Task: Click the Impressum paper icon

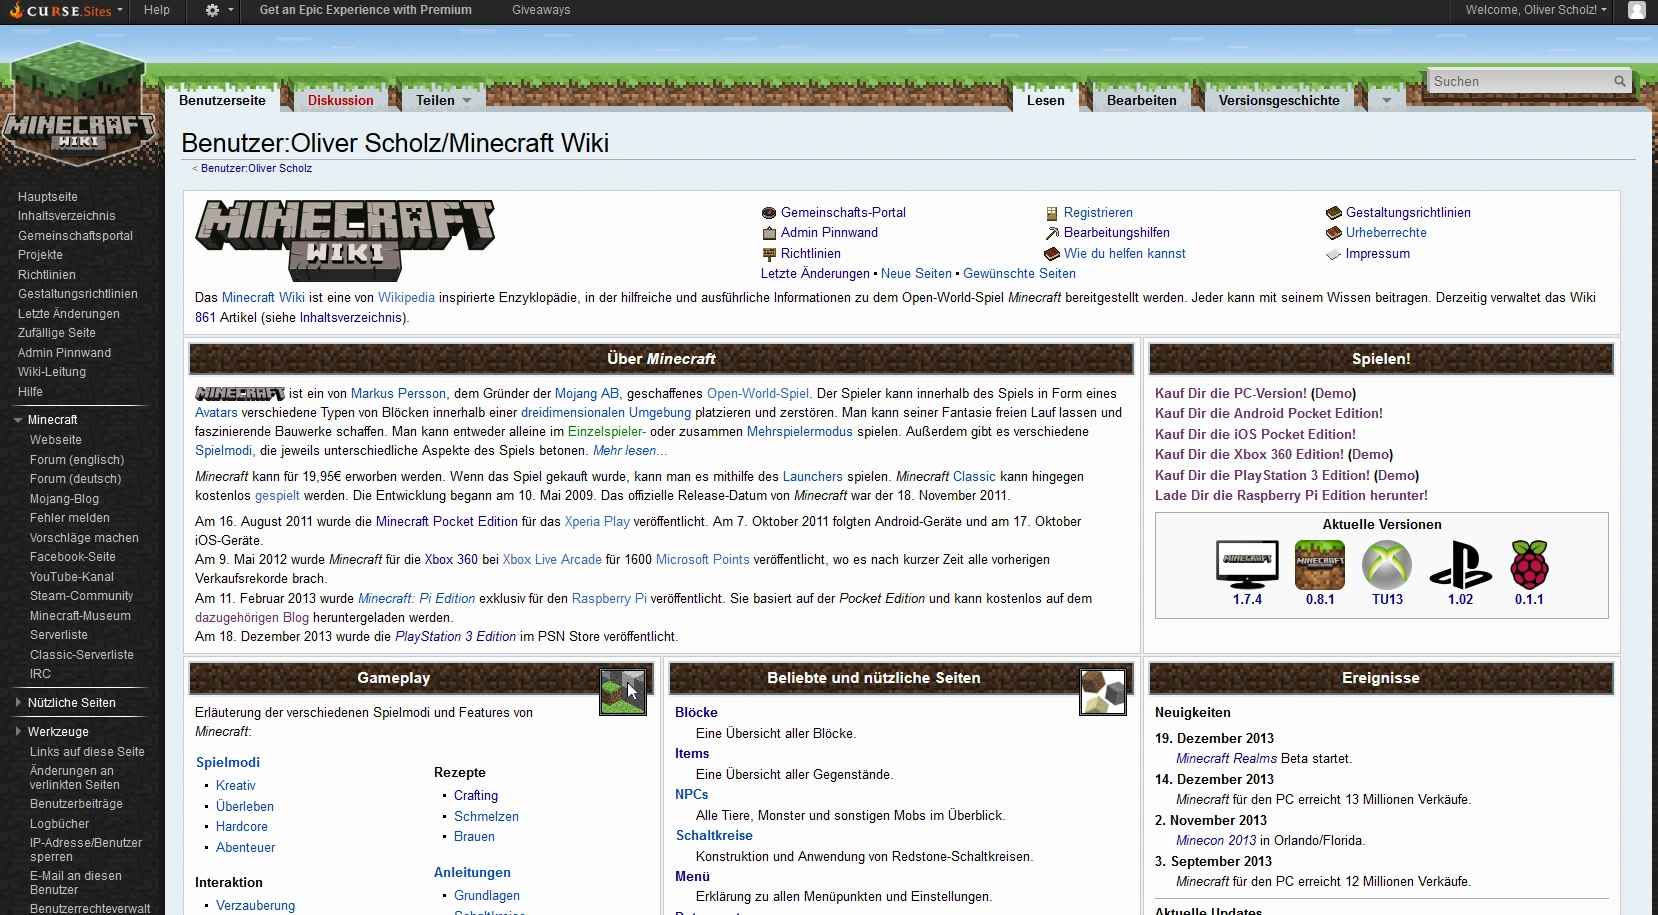Action: (x=1333, y=254)
